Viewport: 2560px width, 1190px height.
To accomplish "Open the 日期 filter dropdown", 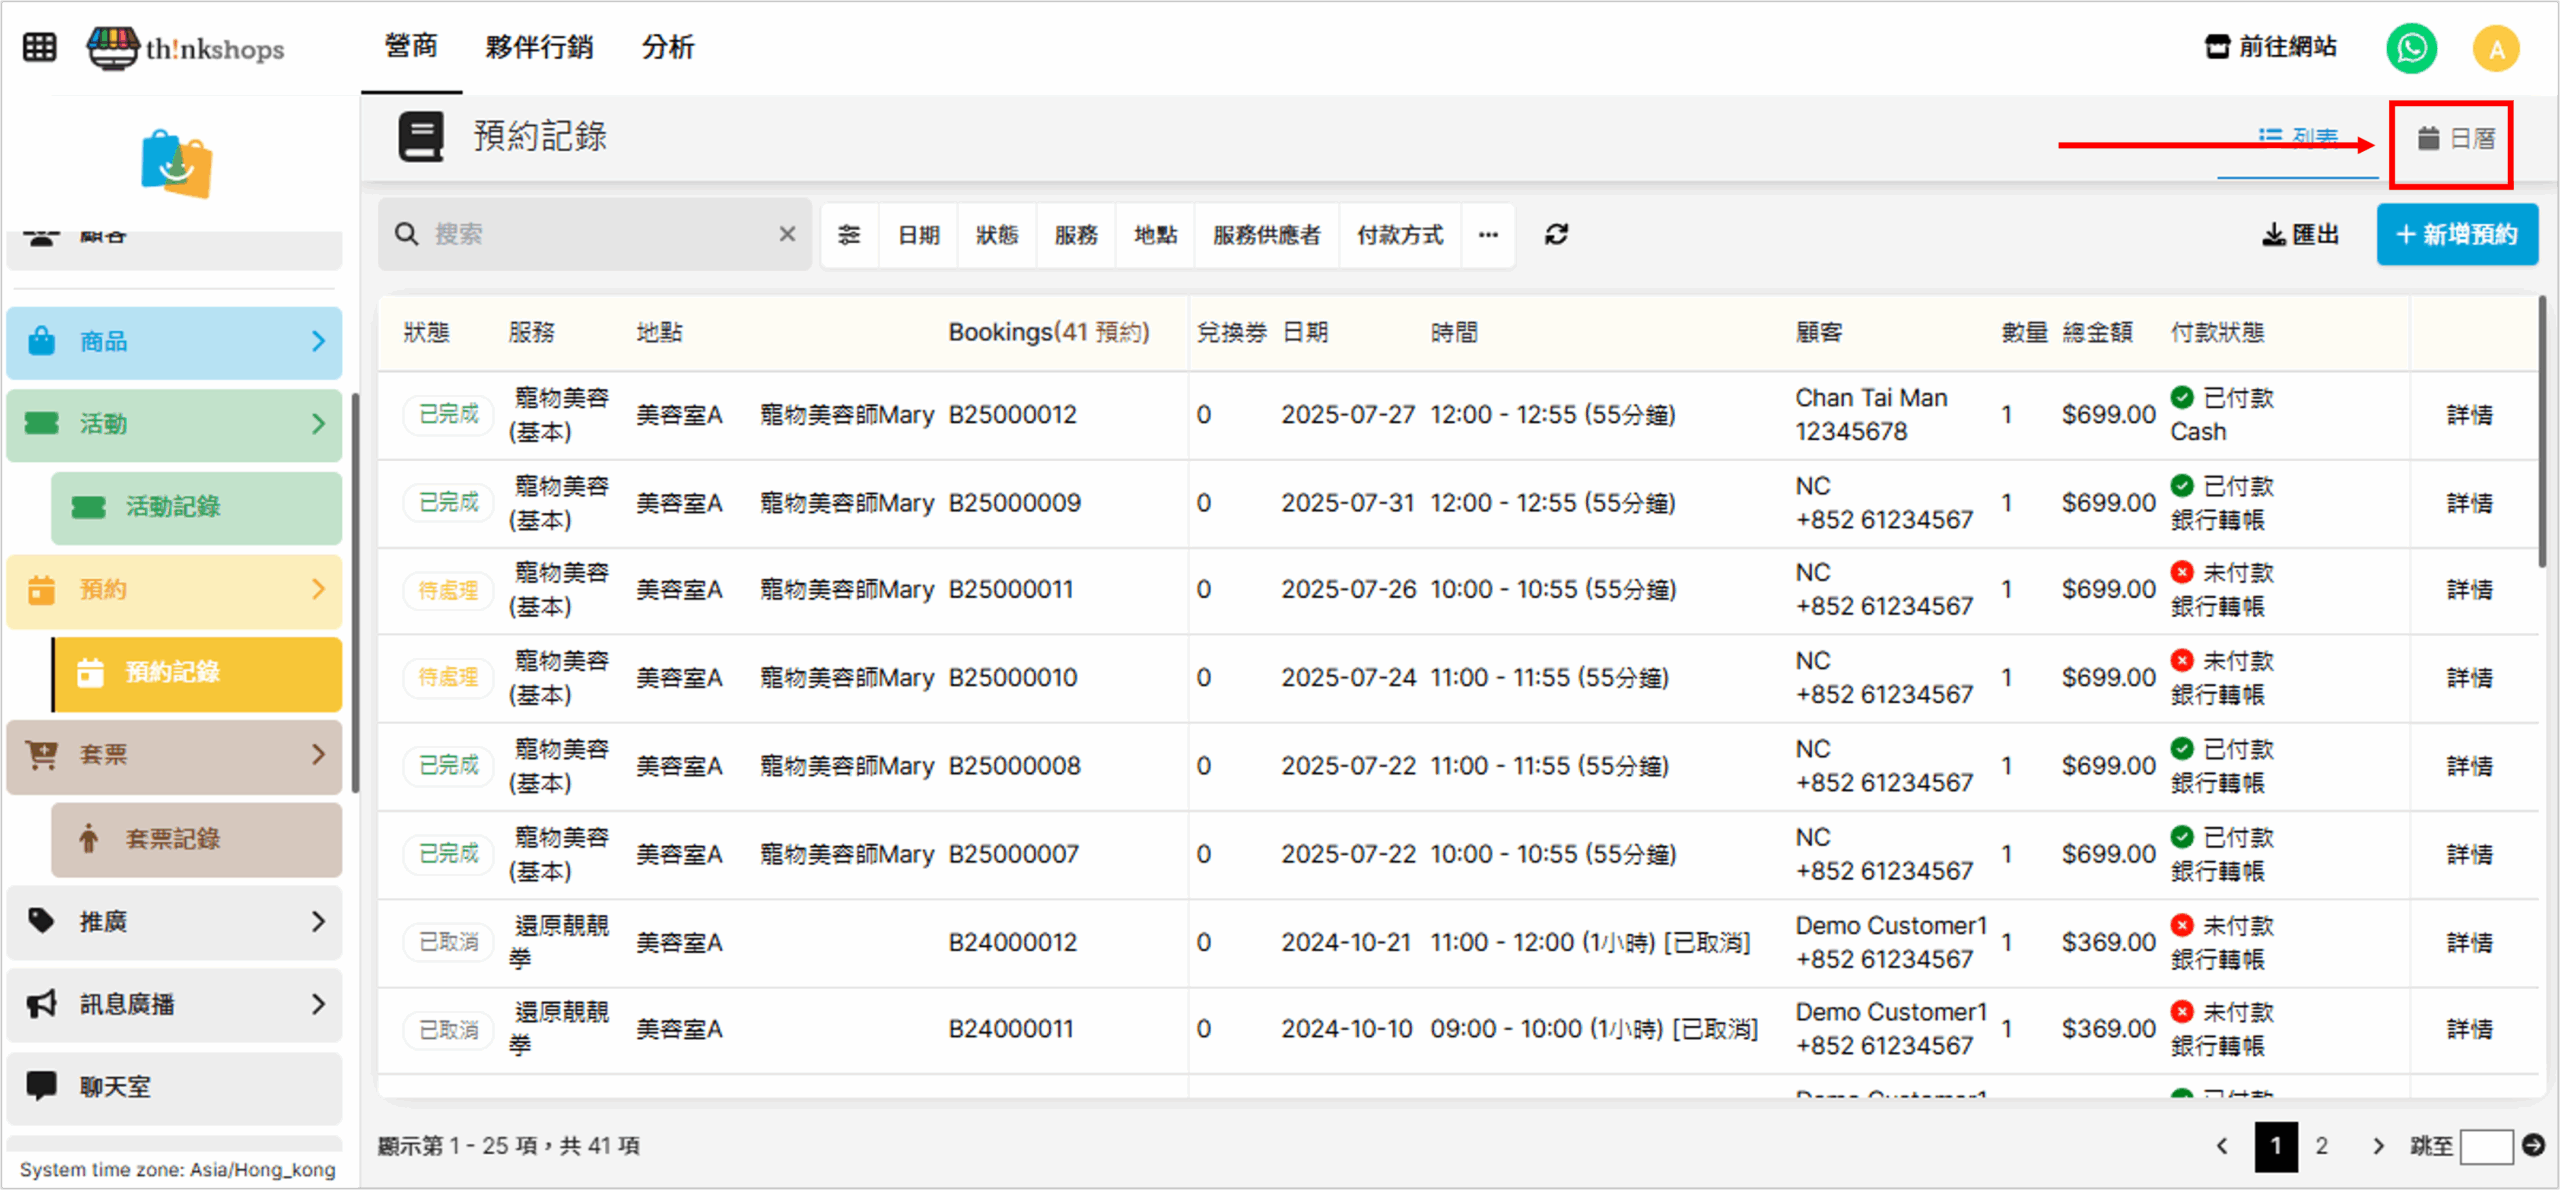I will tap(918, 234).
